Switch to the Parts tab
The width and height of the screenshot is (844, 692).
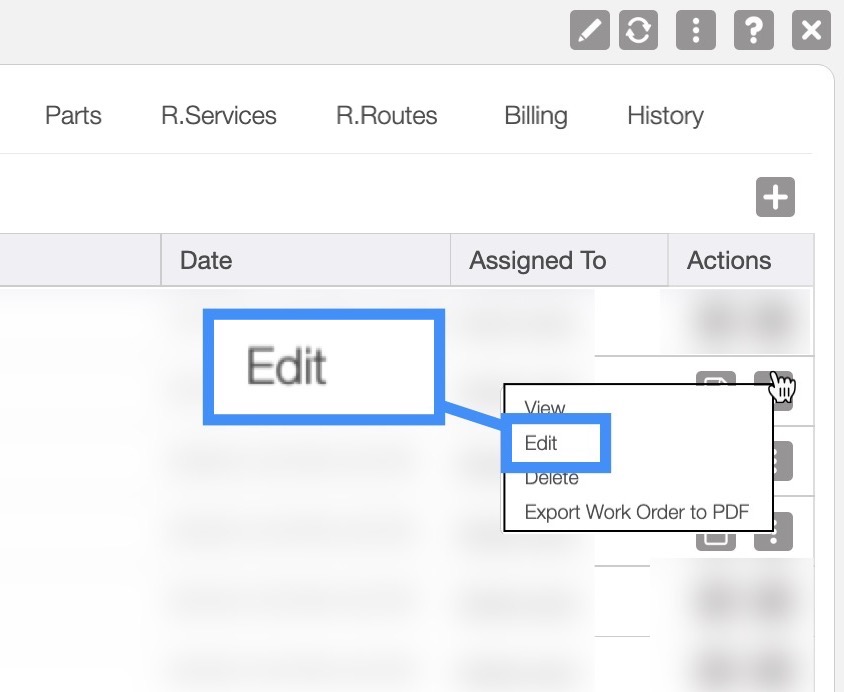coord(73,116)
